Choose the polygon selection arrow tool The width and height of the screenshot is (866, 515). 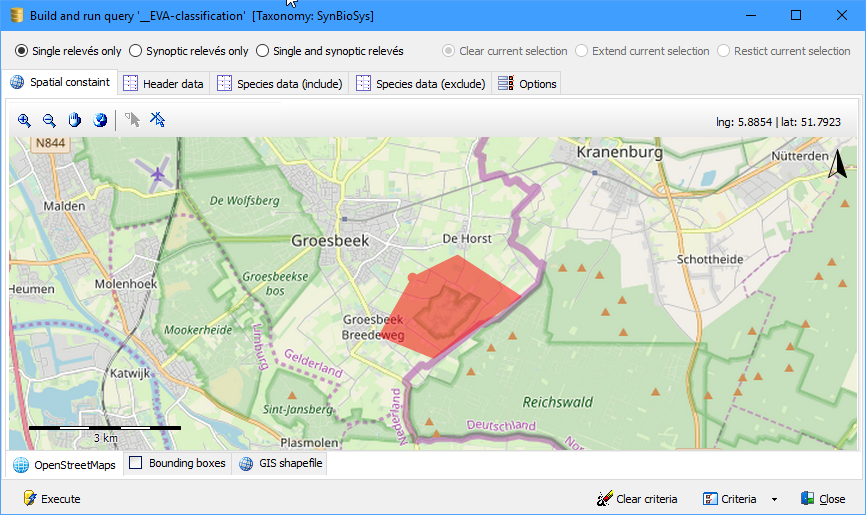[x=131, y=120]
